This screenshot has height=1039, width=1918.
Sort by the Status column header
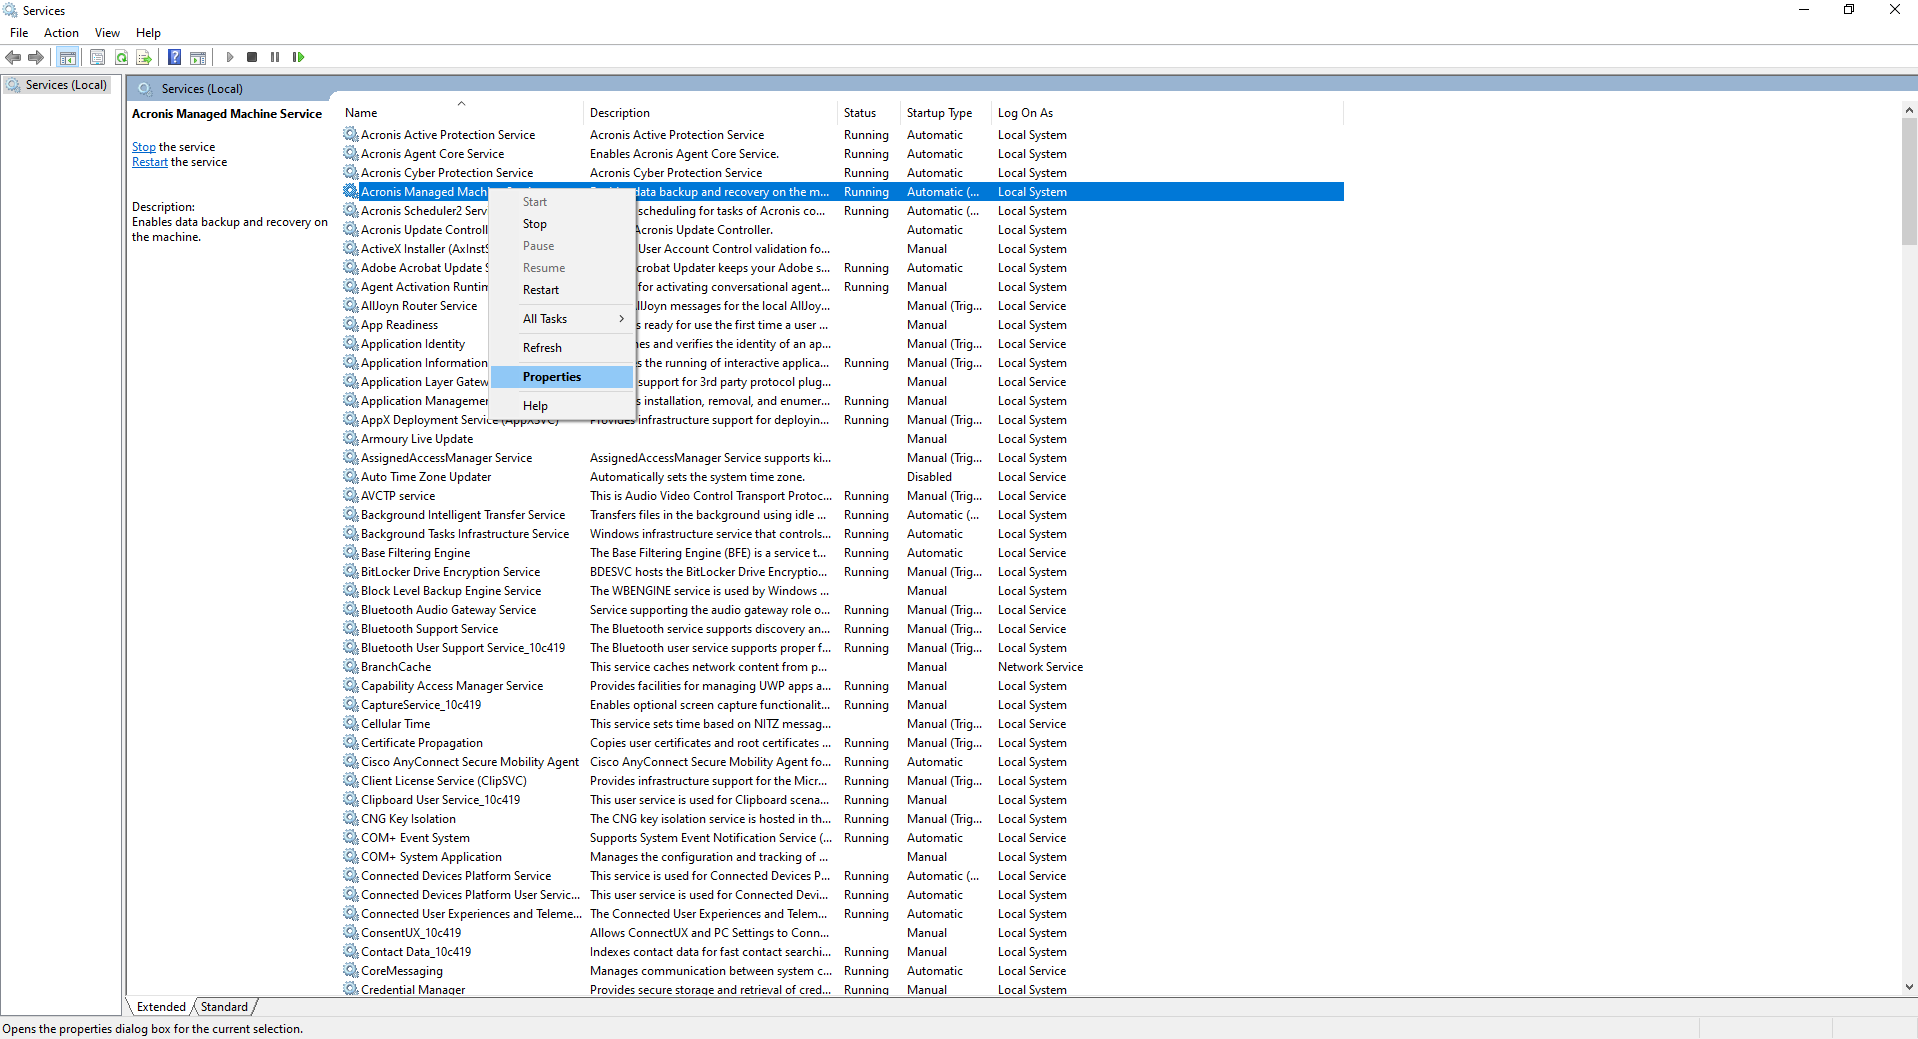coord(868,113)
